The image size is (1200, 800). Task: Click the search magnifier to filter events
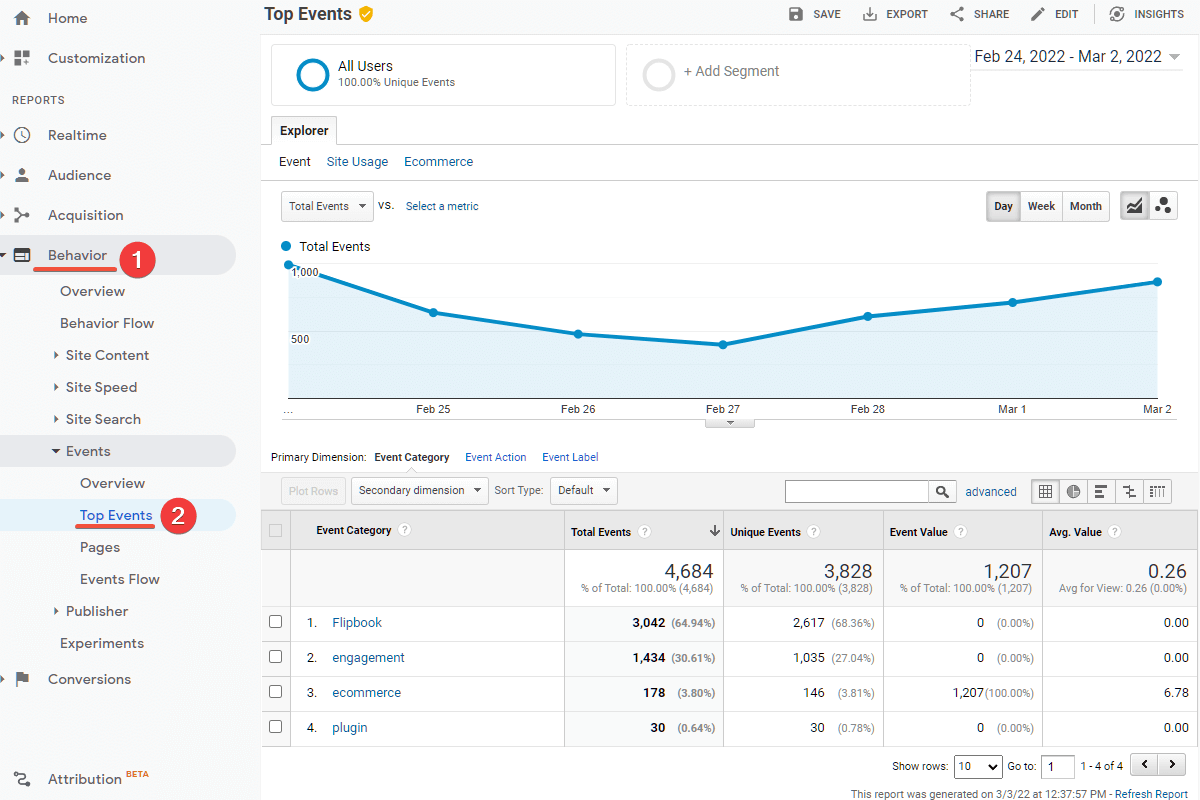coord(941,491)
